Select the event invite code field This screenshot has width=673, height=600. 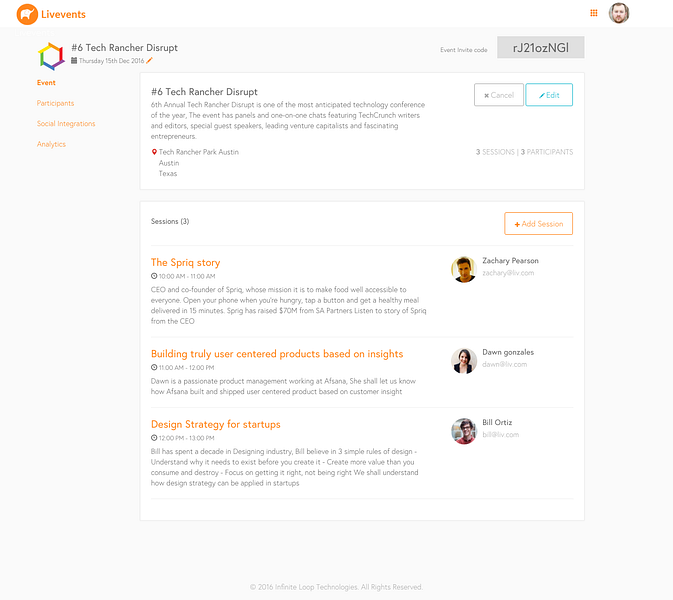tap(541, 47)
